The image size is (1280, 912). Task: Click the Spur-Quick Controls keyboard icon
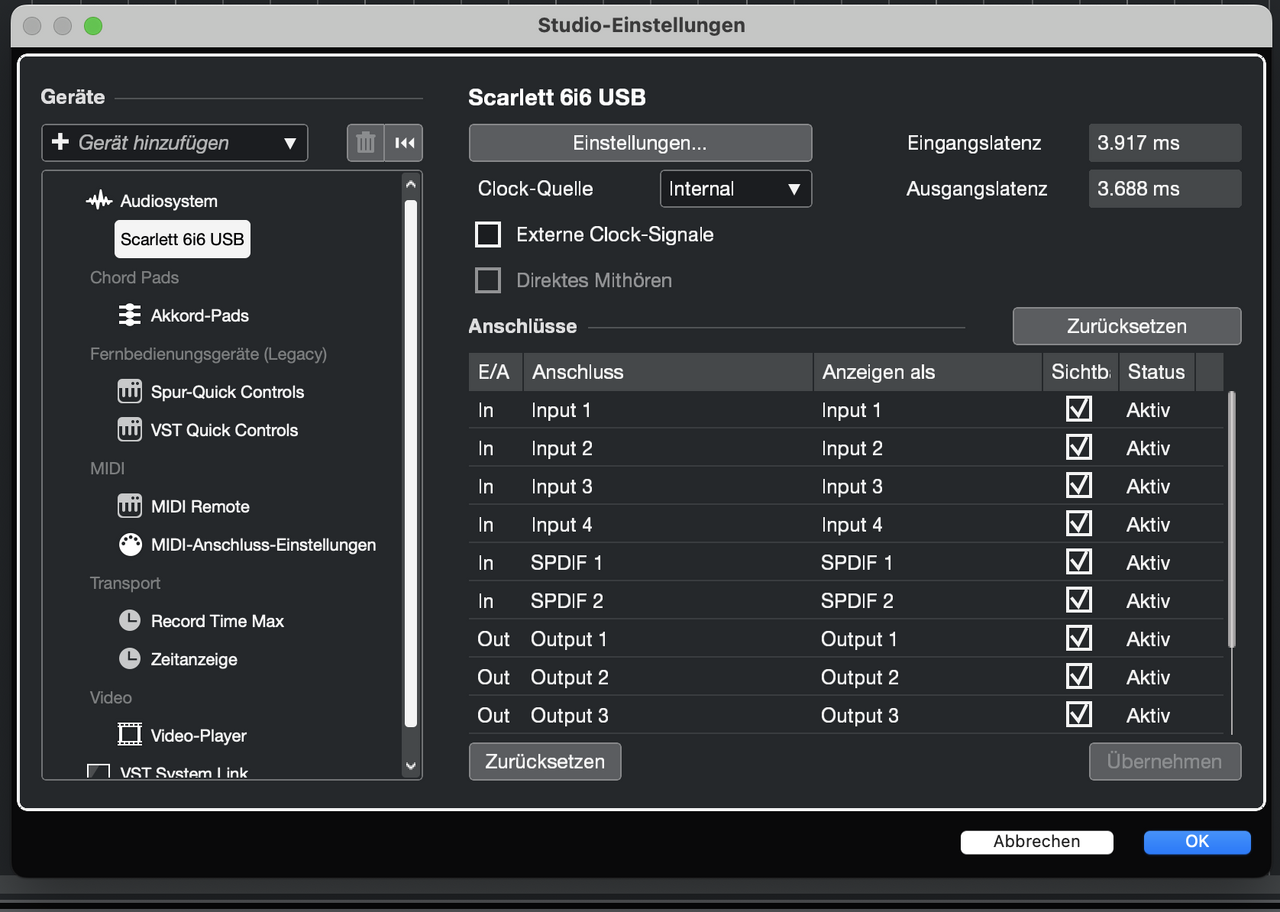129,392
